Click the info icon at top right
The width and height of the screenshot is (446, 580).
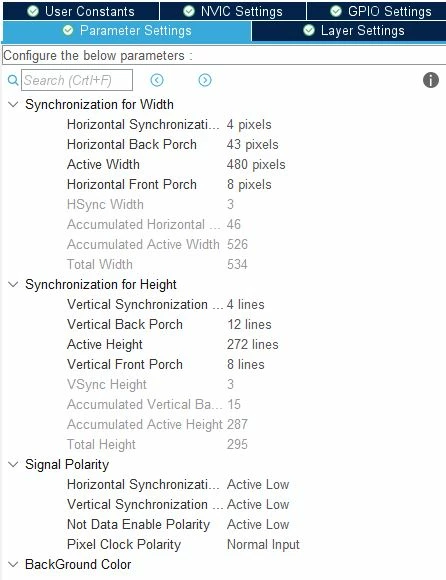point(430,80)
